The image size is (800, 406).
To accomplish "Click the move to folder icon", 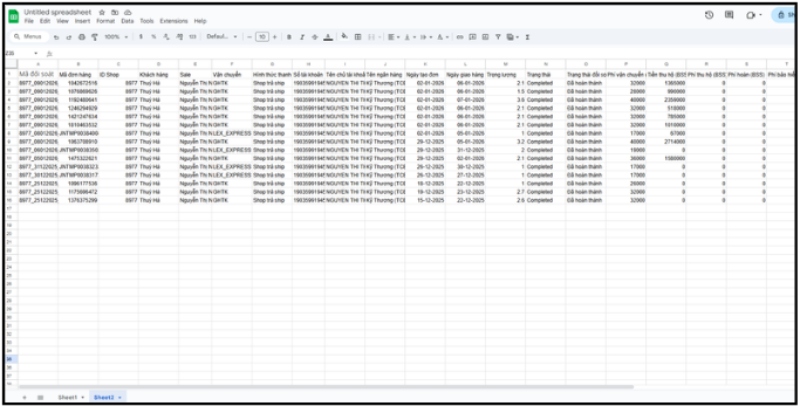I will [x=115, y=12].
